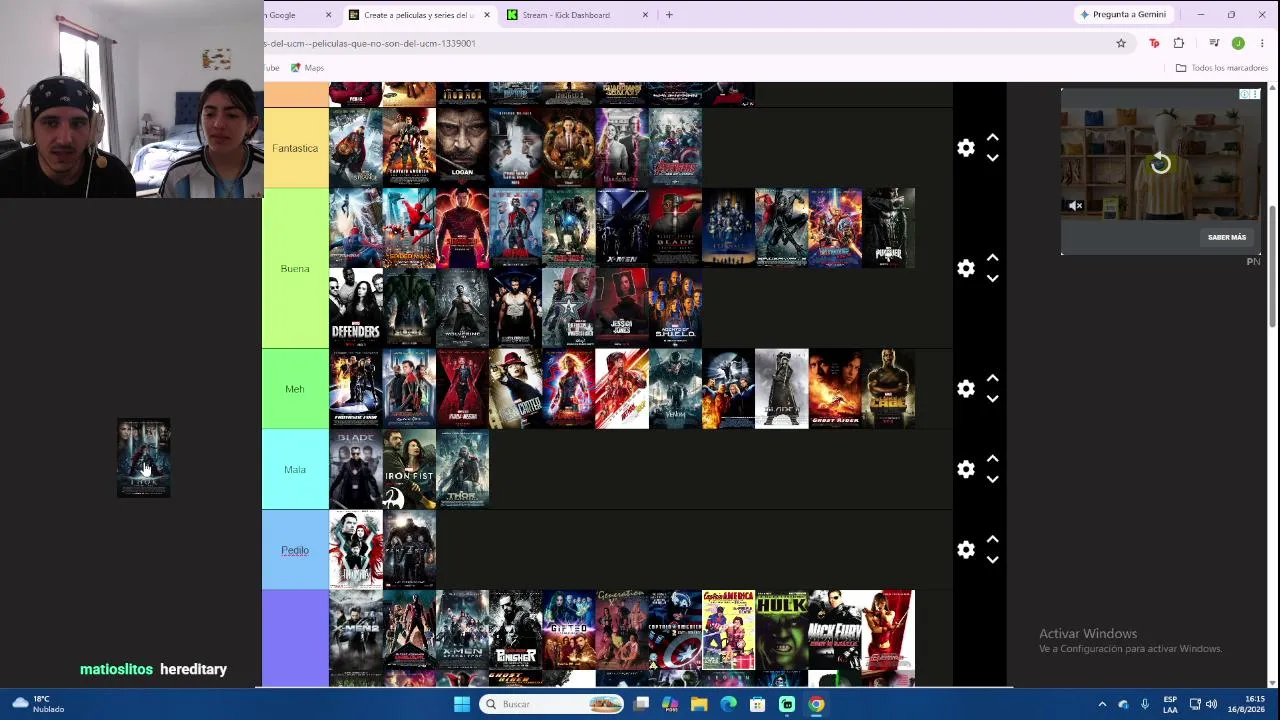The height and width of the screenshot is (720, 1280).
Task: Move Mala tier down with arrow
Action: [992, 479]
